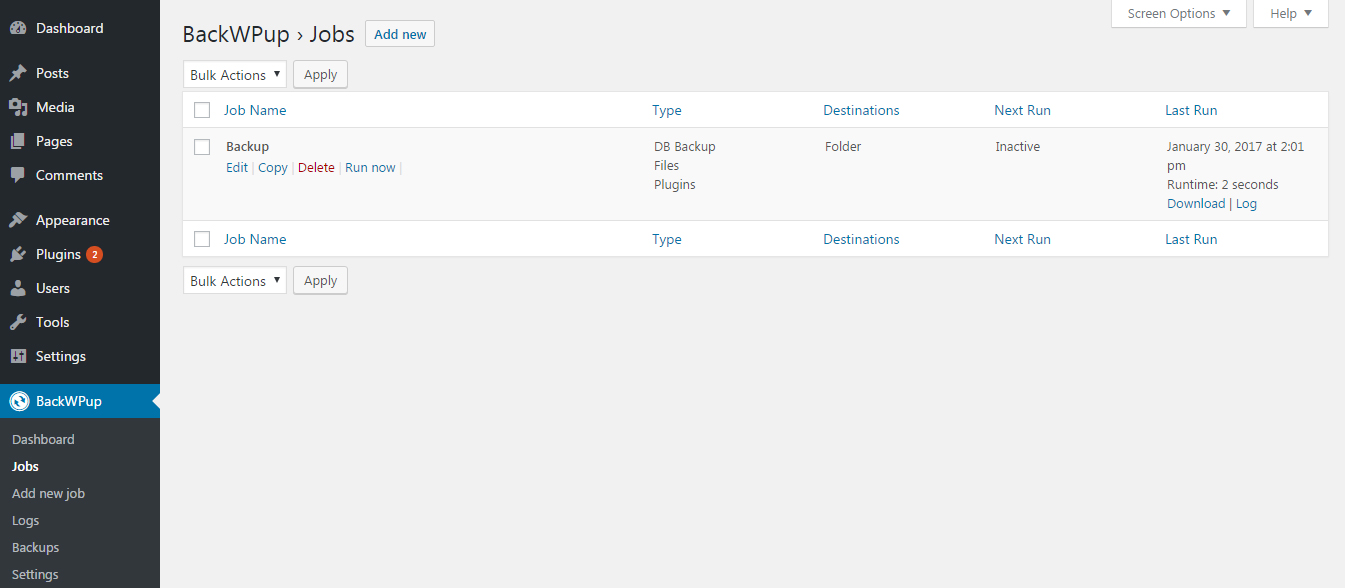The height and width of the screenshot is (588, 1345).
Task: Click the Appearance paintbrush icon
Action: pyautogui.click(x=18, y=220)
